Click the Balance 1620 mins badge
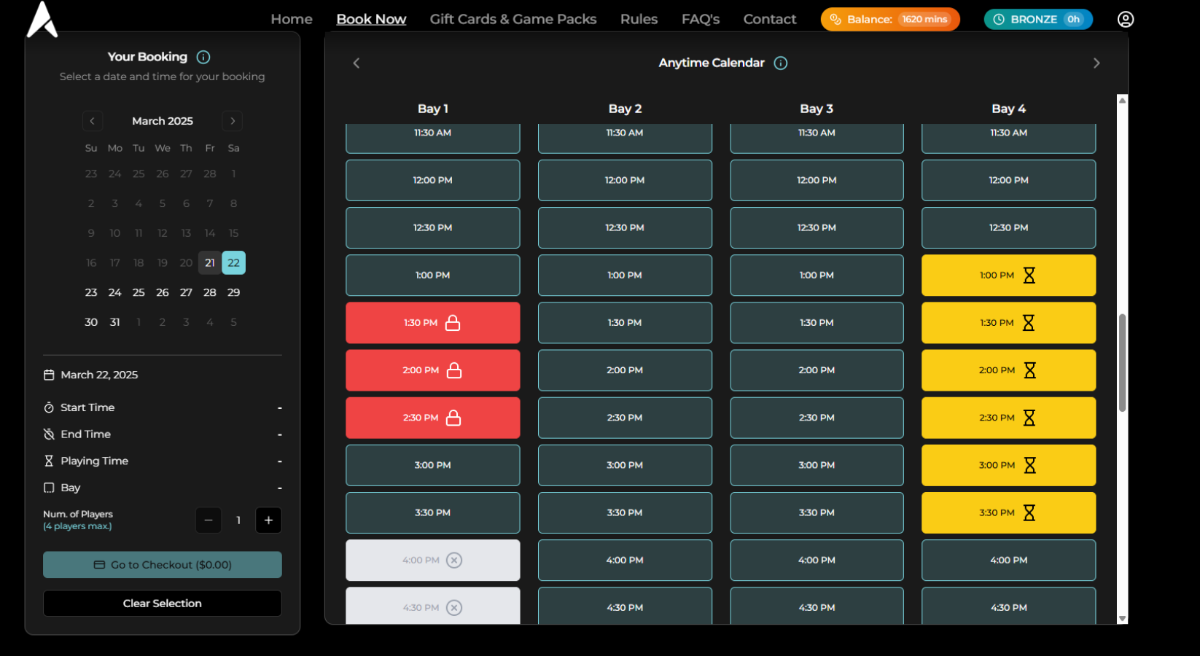1200x656 pixels. 890,19
